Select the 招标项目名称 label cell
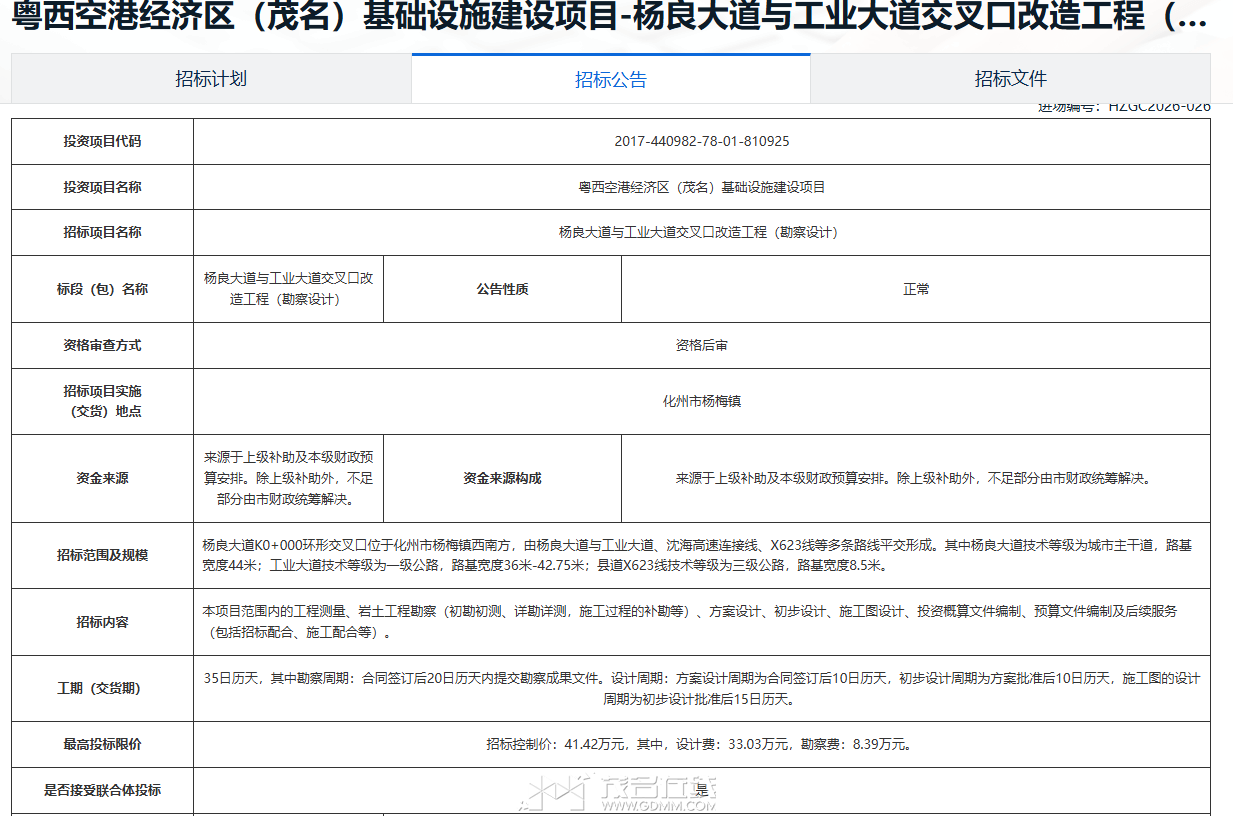 point(102,232)
